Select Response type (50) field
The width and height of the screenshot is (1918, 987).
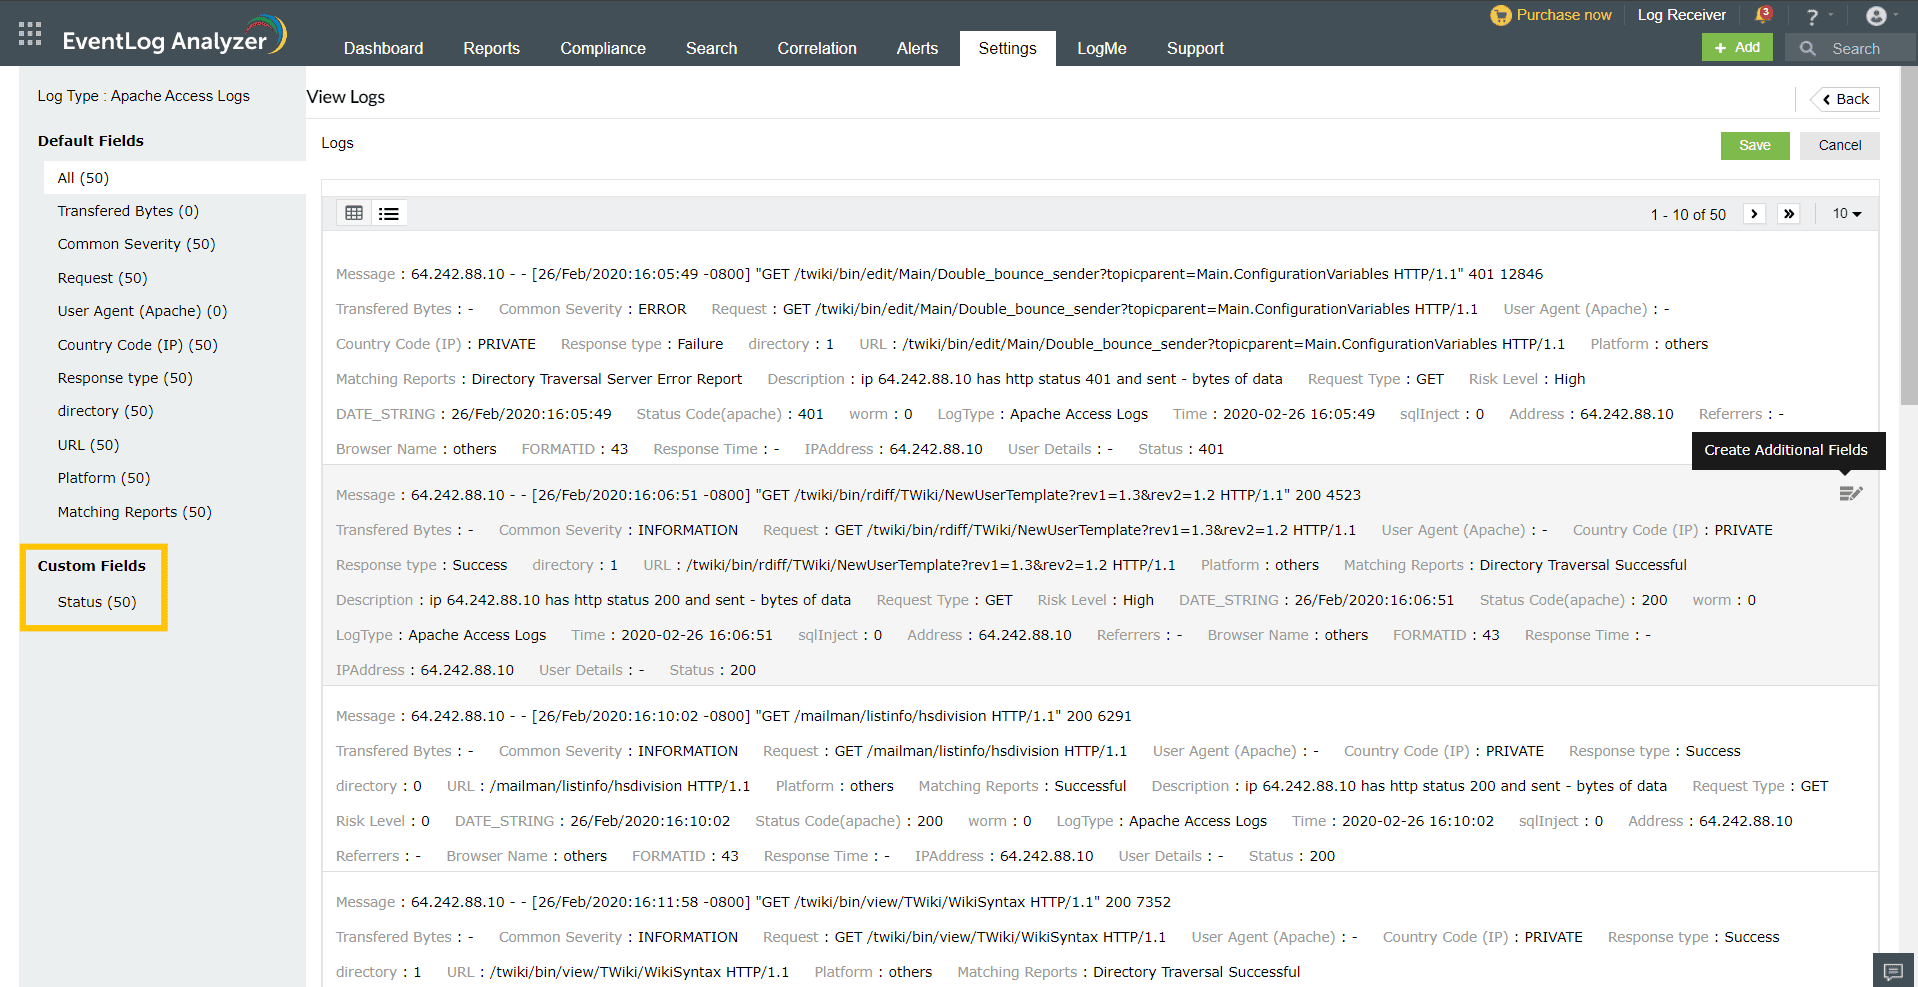[x=125, y=378]
